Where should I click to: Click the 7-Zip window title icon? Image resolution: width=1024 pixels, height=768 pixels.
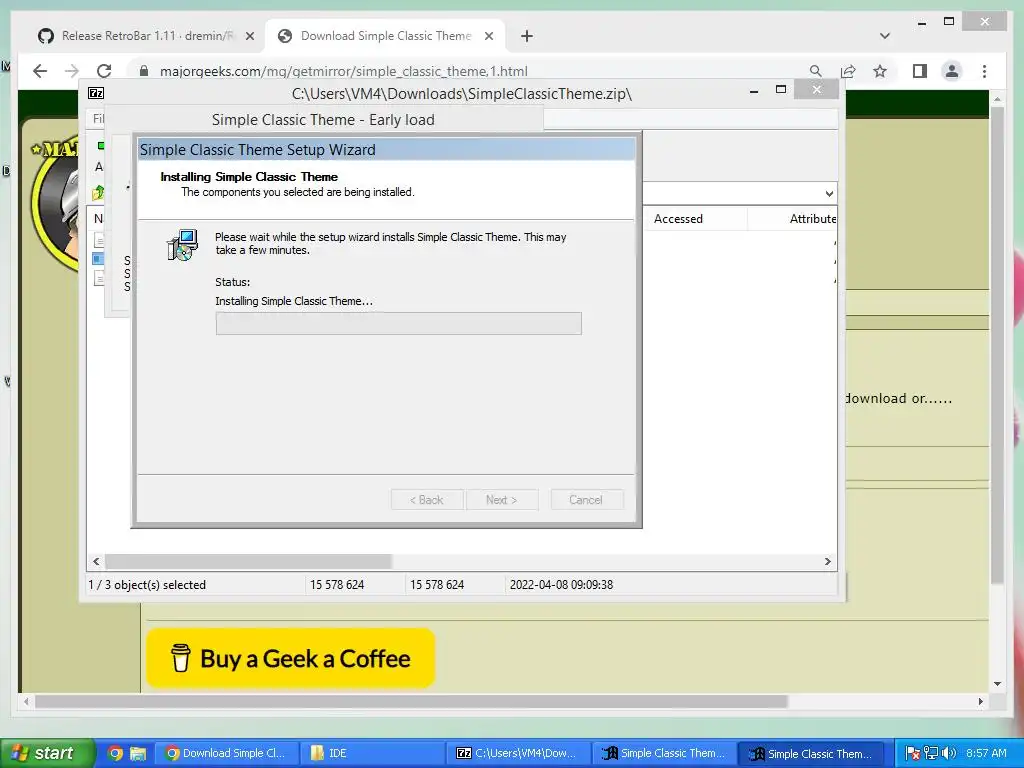click(96, 93)
